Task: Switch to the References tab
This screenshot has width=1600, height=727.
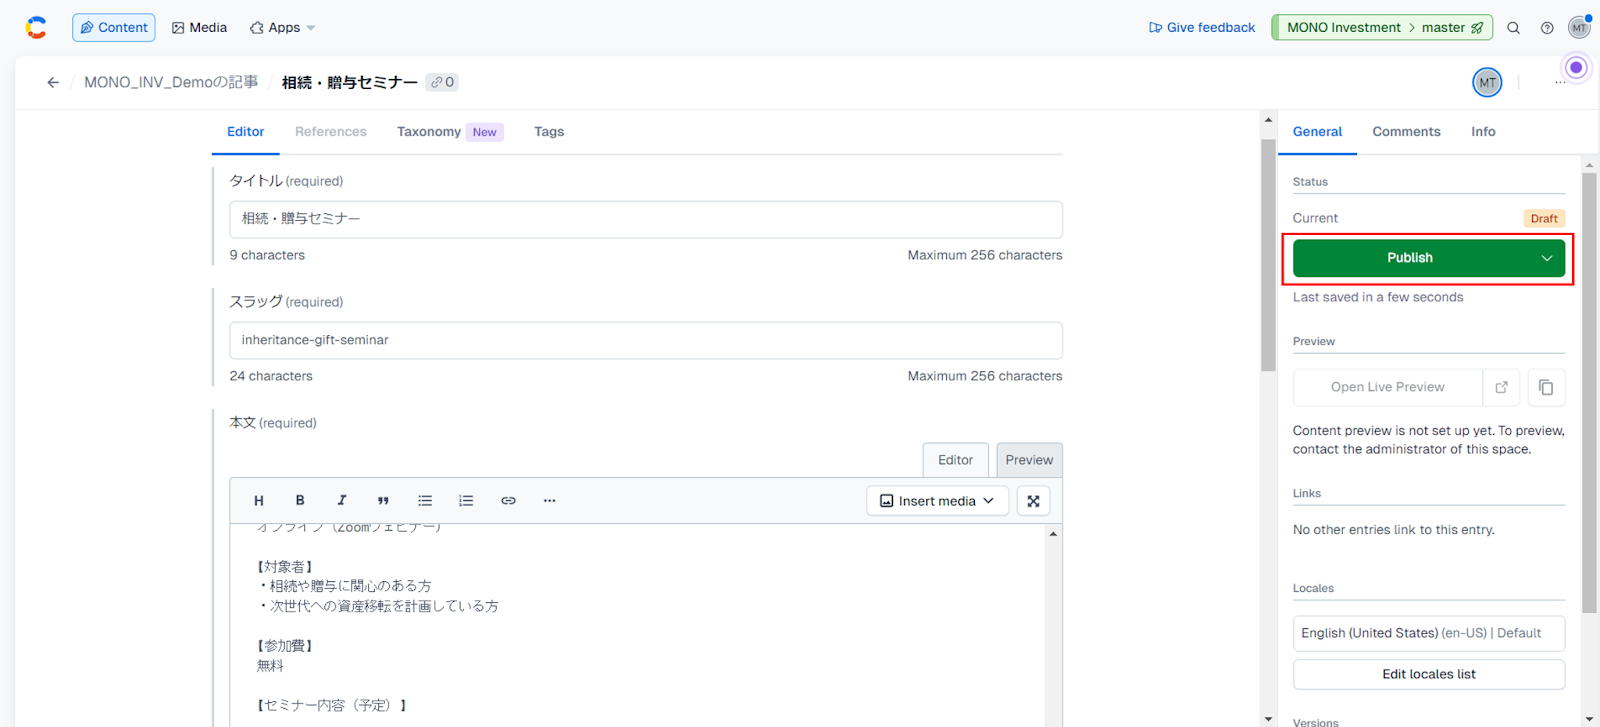Action: click(x=331, y=132)
